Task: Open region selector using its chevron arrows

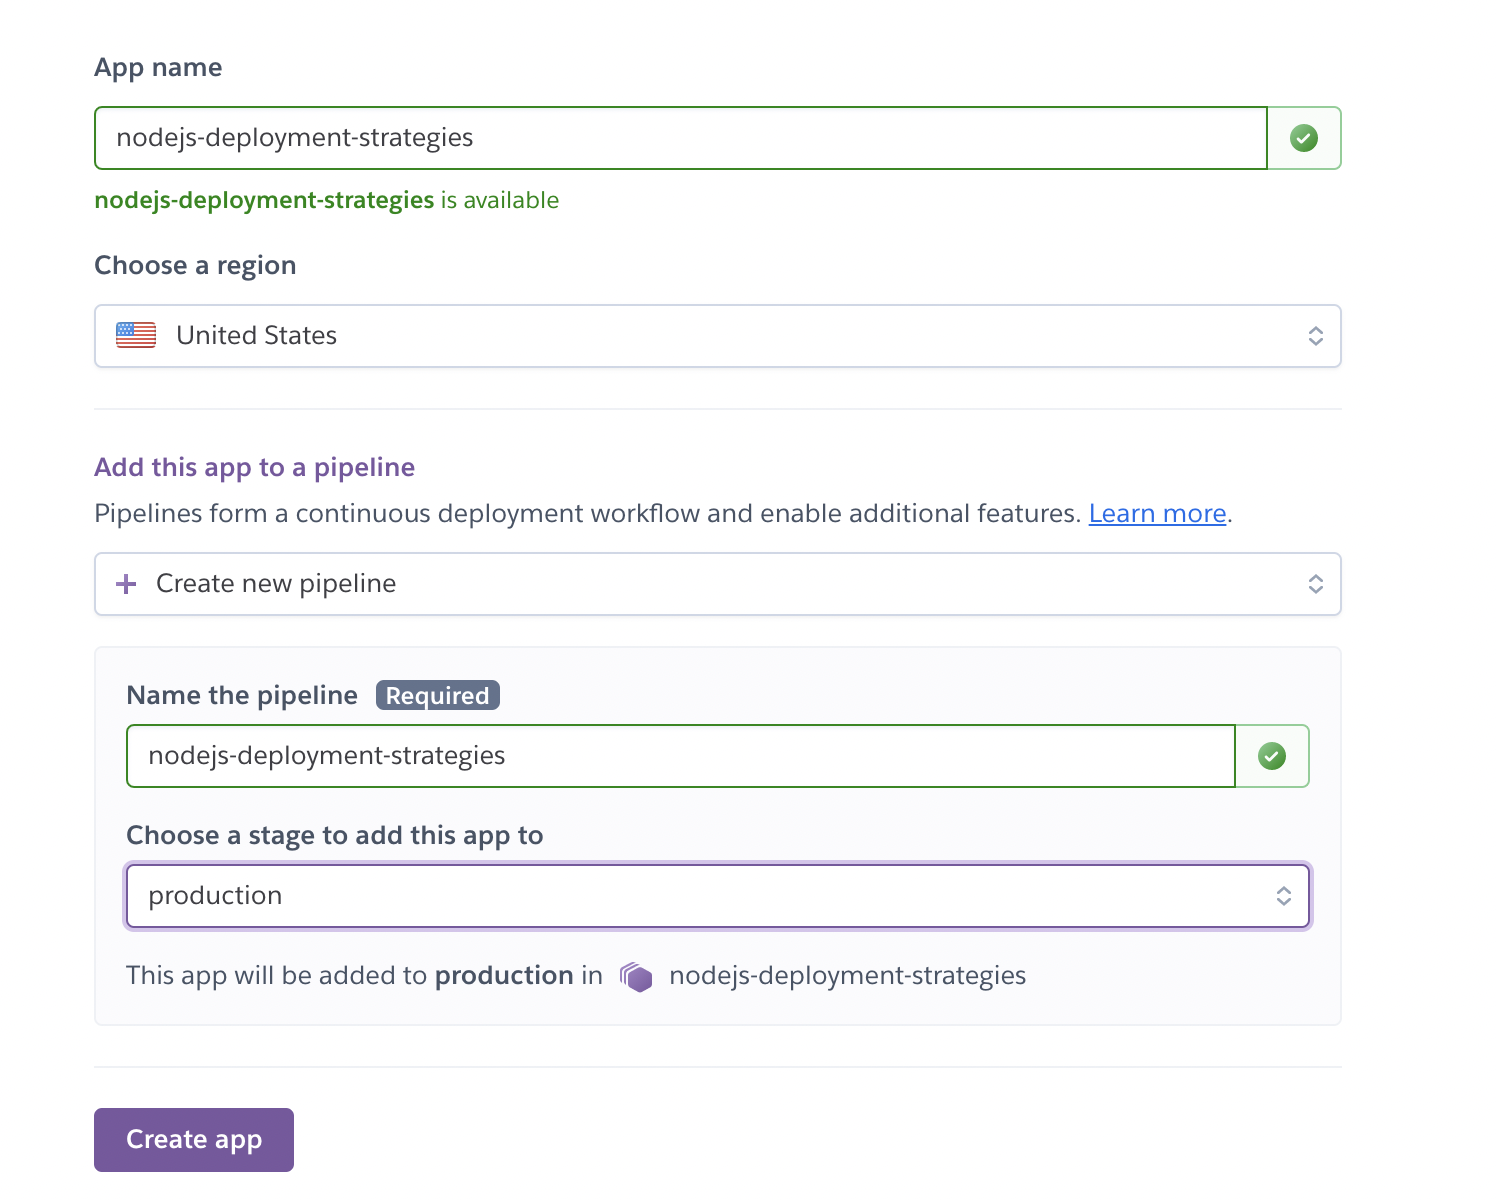Action: click(x=1315, y=336)
